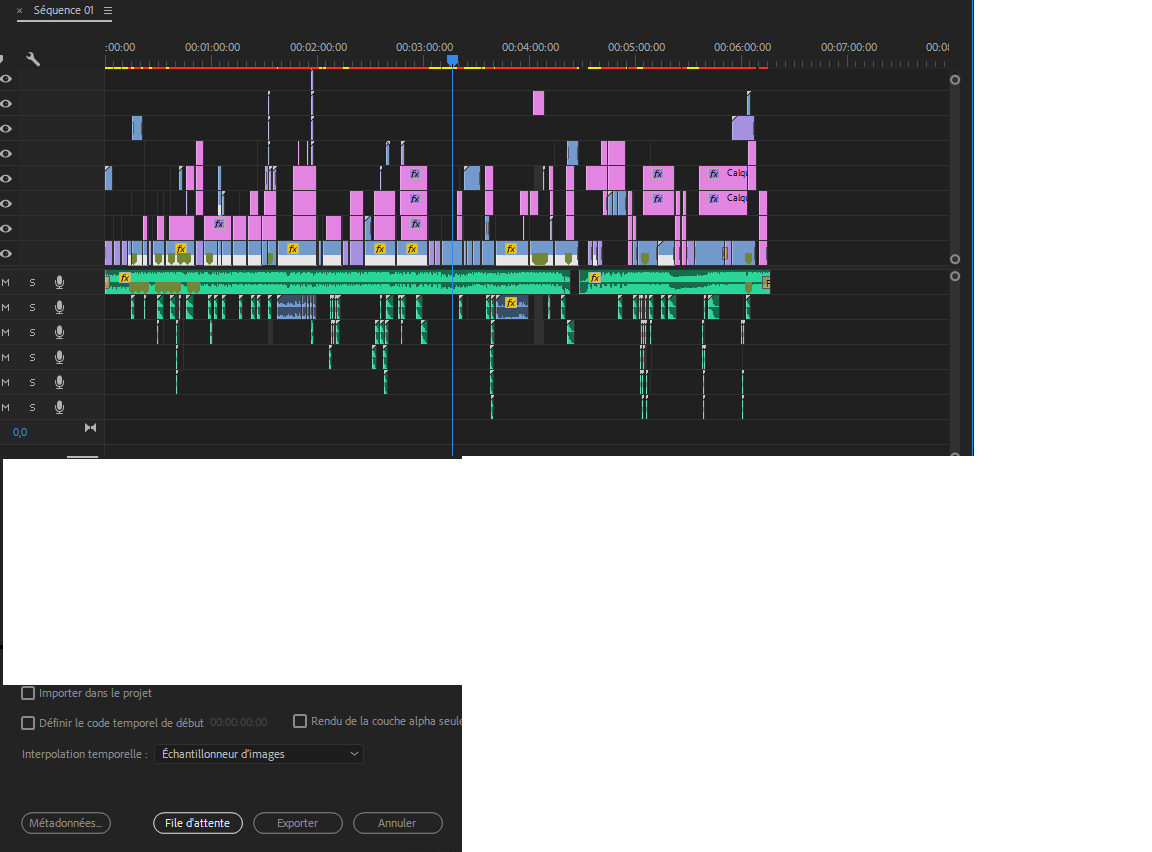Open the timeline display settings wrench
Image resolution: width=1152 pixels, height=852 pixels.
tap(33, 59)
